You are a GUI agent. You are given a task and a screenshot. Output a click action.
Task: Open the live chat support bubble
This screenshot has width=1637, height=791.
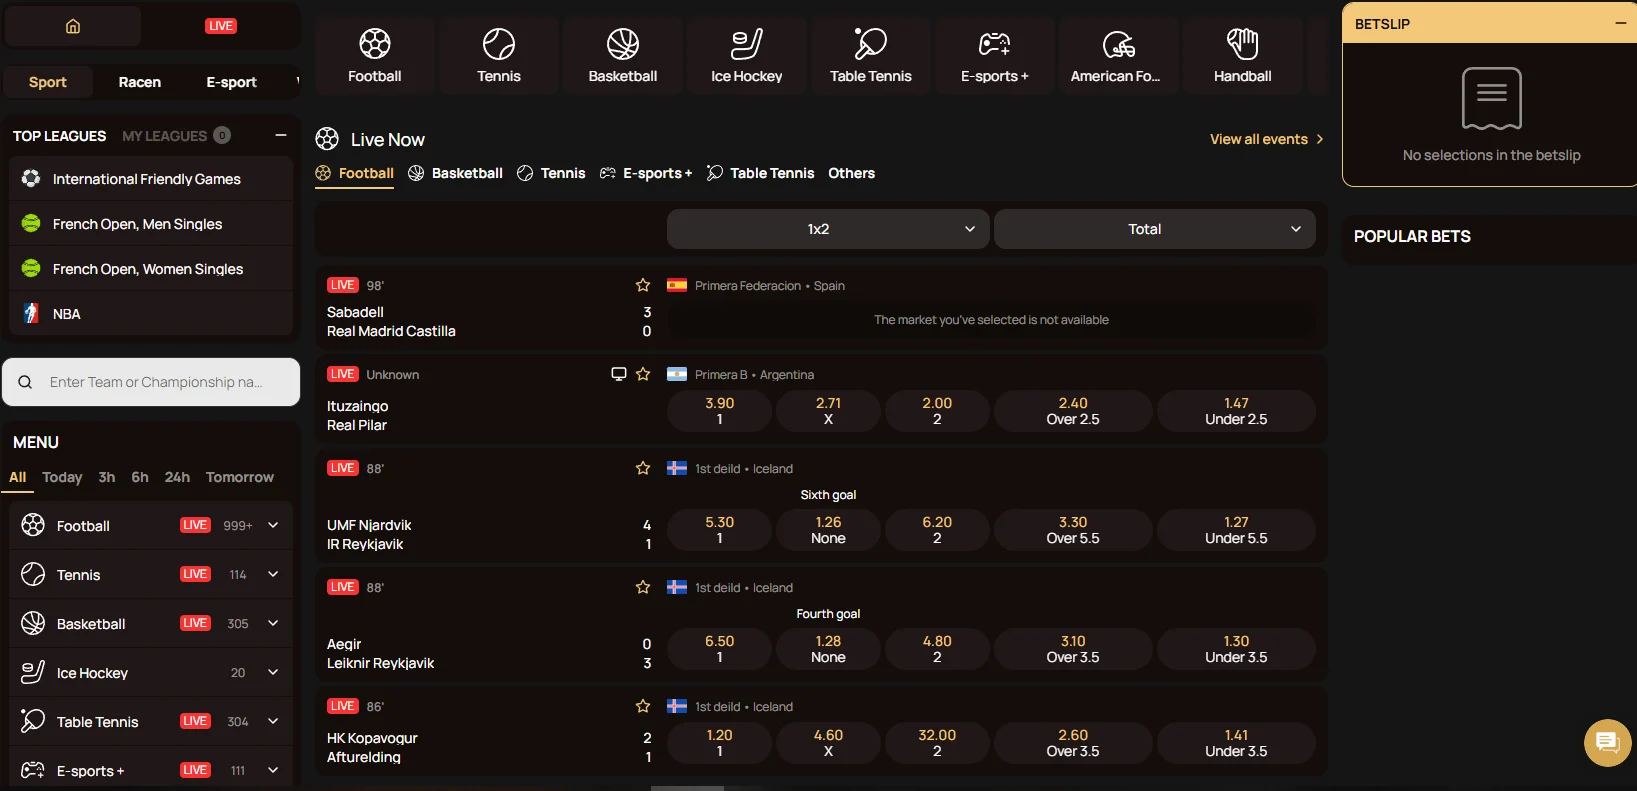pyautogui.click(x=1607, y=742)
